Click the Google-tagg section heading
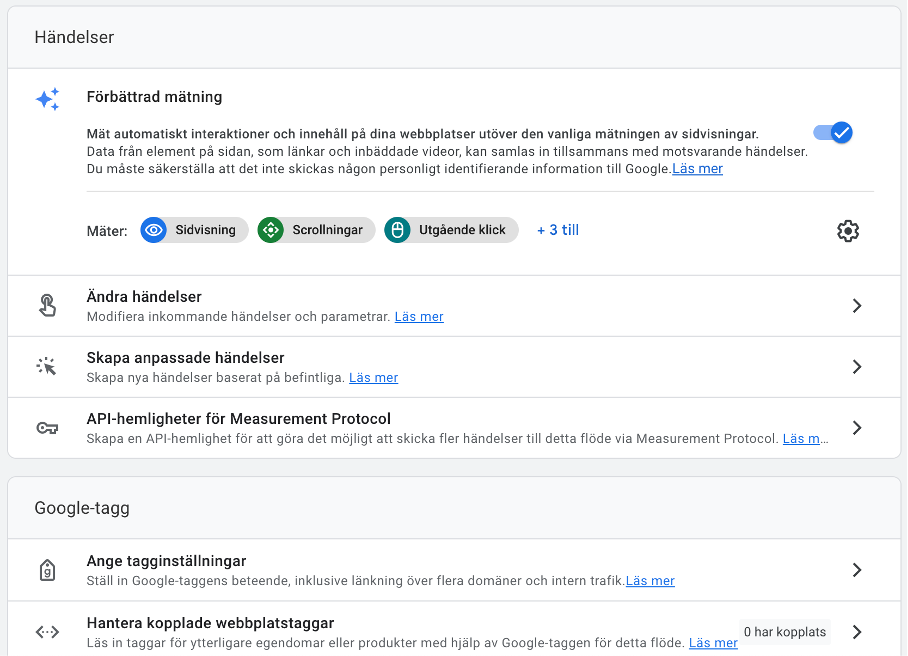The height and width of the screenshot is (656, 908). 82,508
